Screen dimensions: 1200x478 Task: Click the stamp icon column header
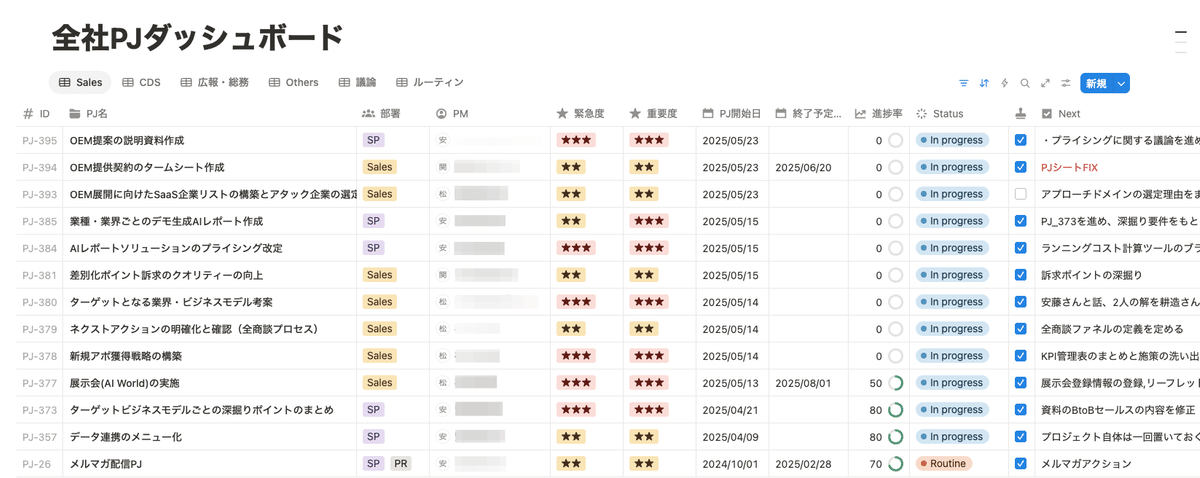point(1020,114)
